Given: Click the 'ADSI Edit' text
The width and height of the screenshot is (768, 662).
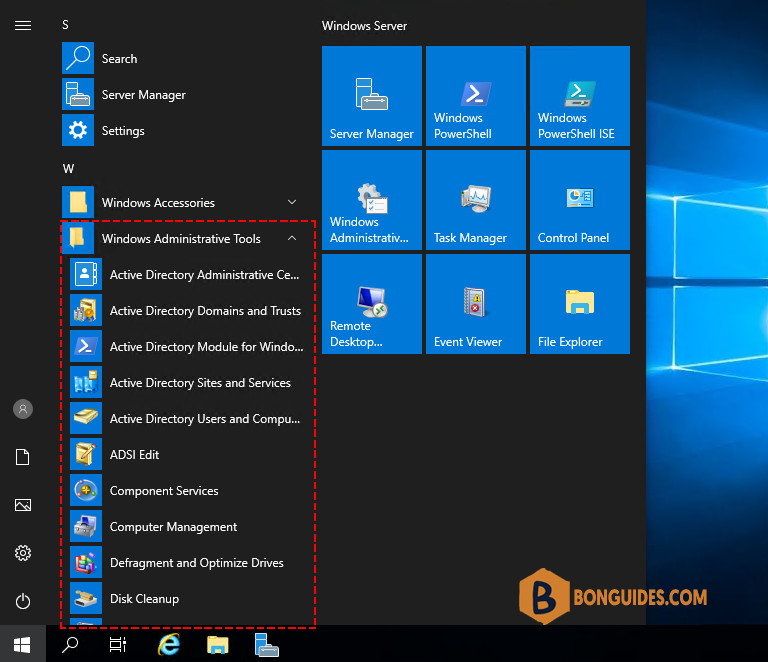Looking at the screenshot, I should (135, 455).
